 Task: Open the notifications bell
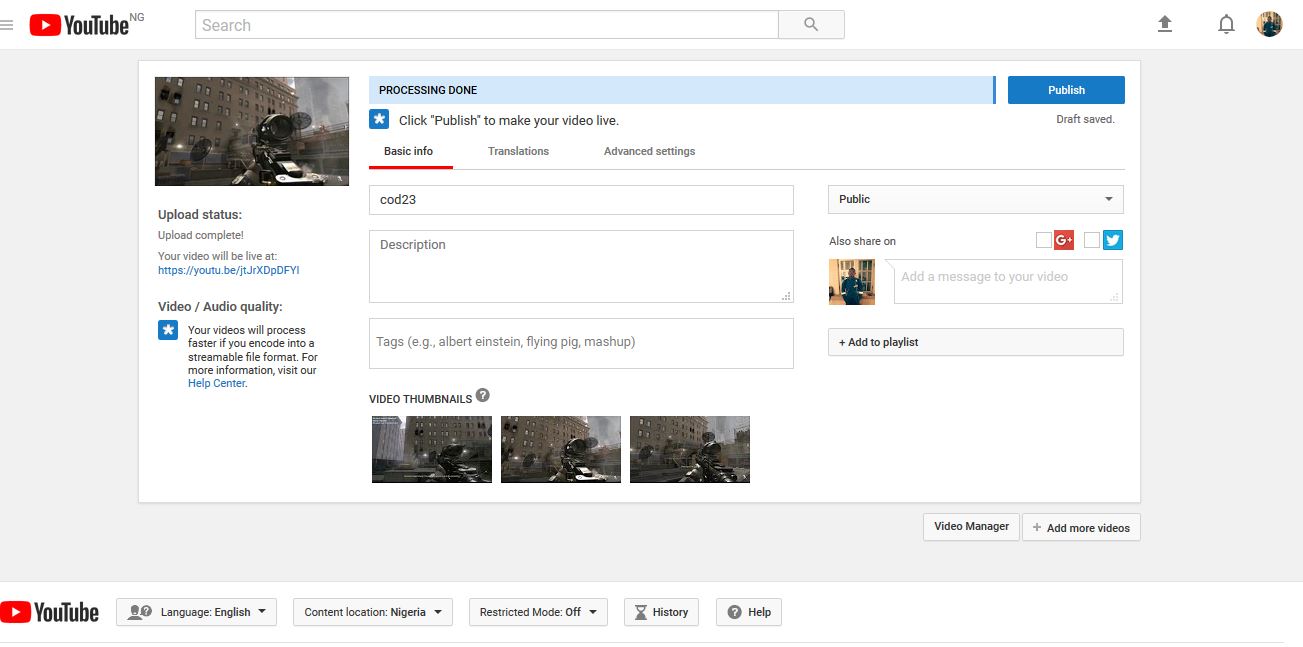pyautogui.click(x=1226, y=25)
